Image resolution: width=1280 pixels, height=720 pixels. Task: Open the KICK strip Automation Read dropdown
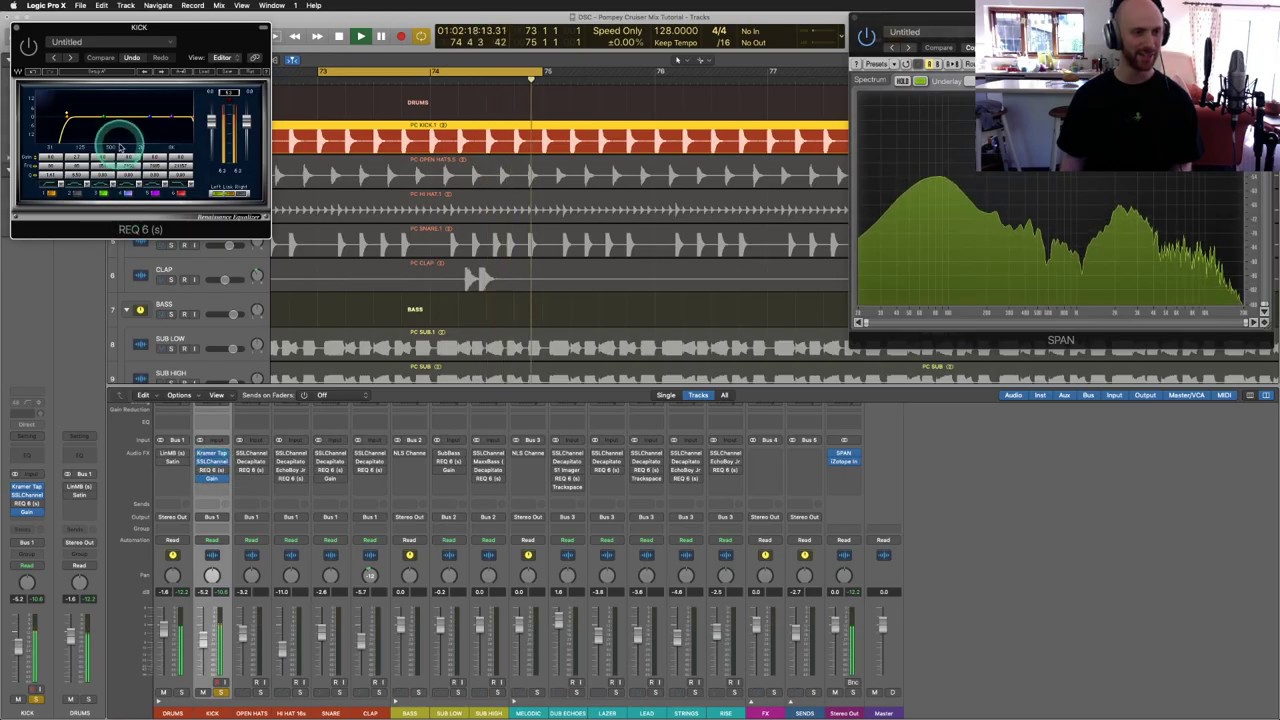211,540
